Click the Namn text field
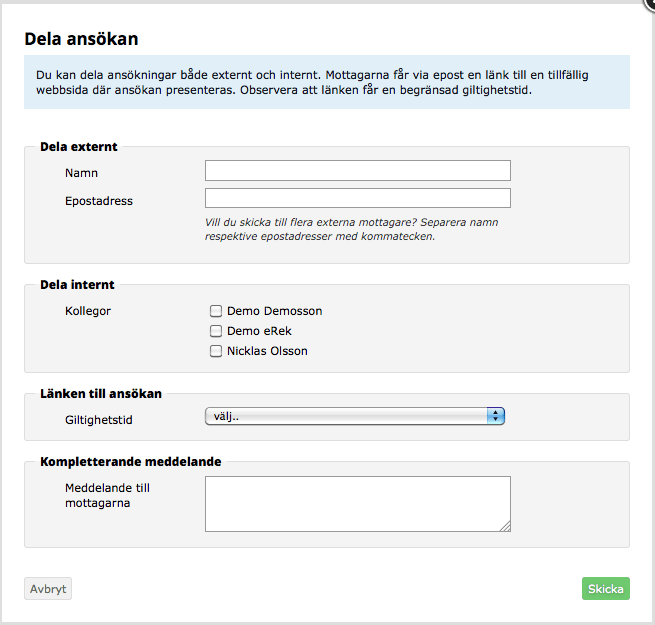Screen dimensions: 655x625 [x=357, y=171]
